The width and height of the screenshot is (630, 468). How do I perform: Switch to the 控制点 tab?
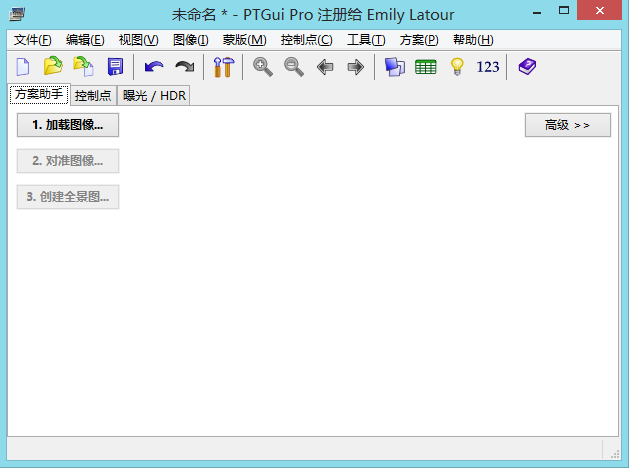[93, 95]
